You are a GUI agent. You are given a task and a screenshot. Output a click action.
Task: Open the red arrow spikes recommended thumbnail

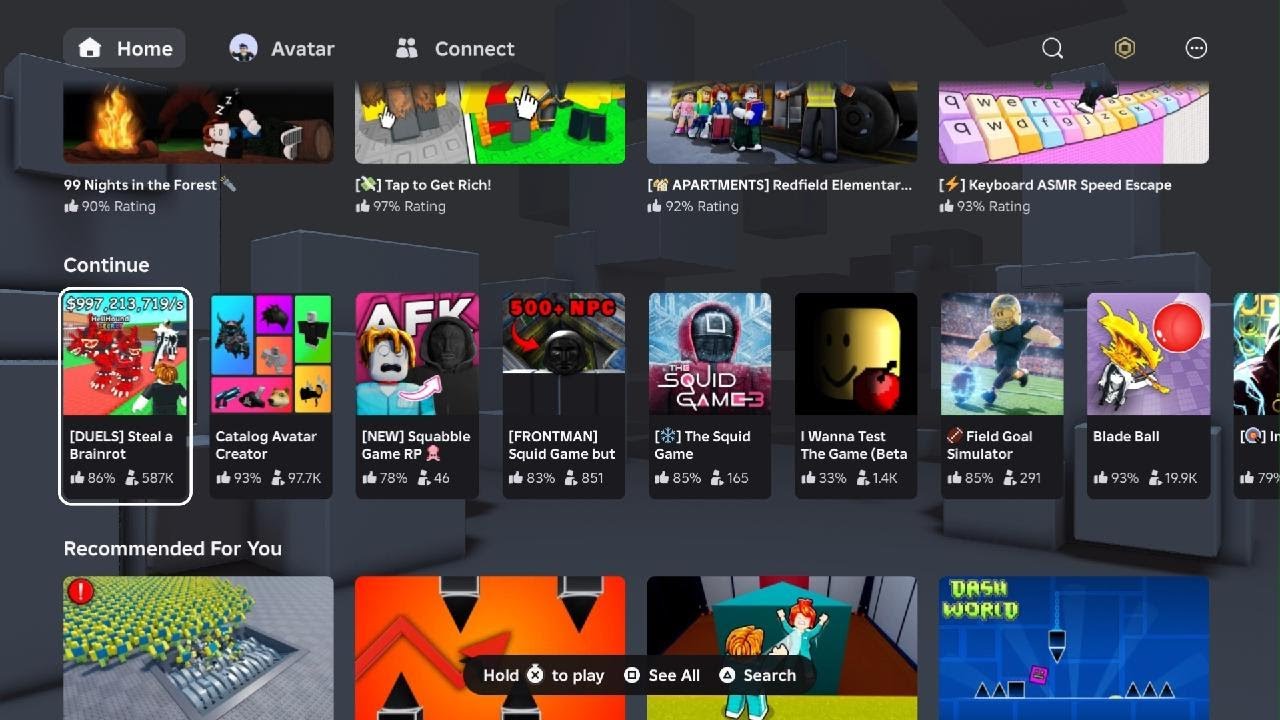point(490,648)
